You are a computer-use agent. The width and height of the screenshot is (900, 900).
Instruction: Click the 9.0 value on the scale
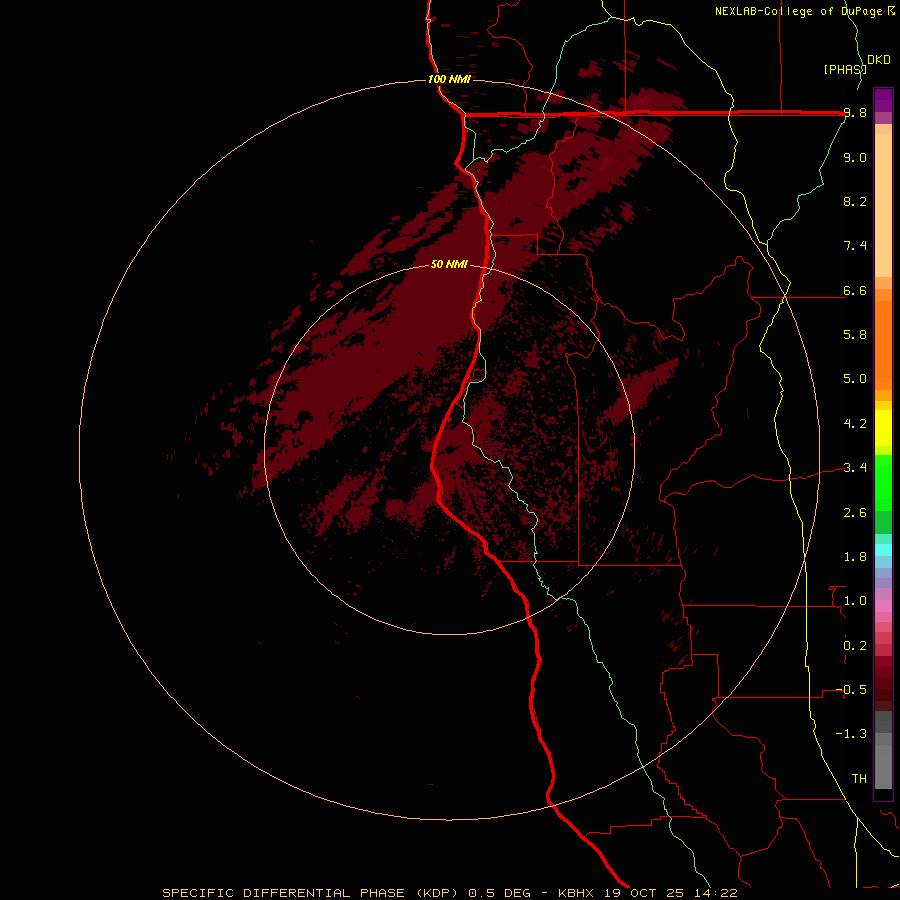click(855, 157)
